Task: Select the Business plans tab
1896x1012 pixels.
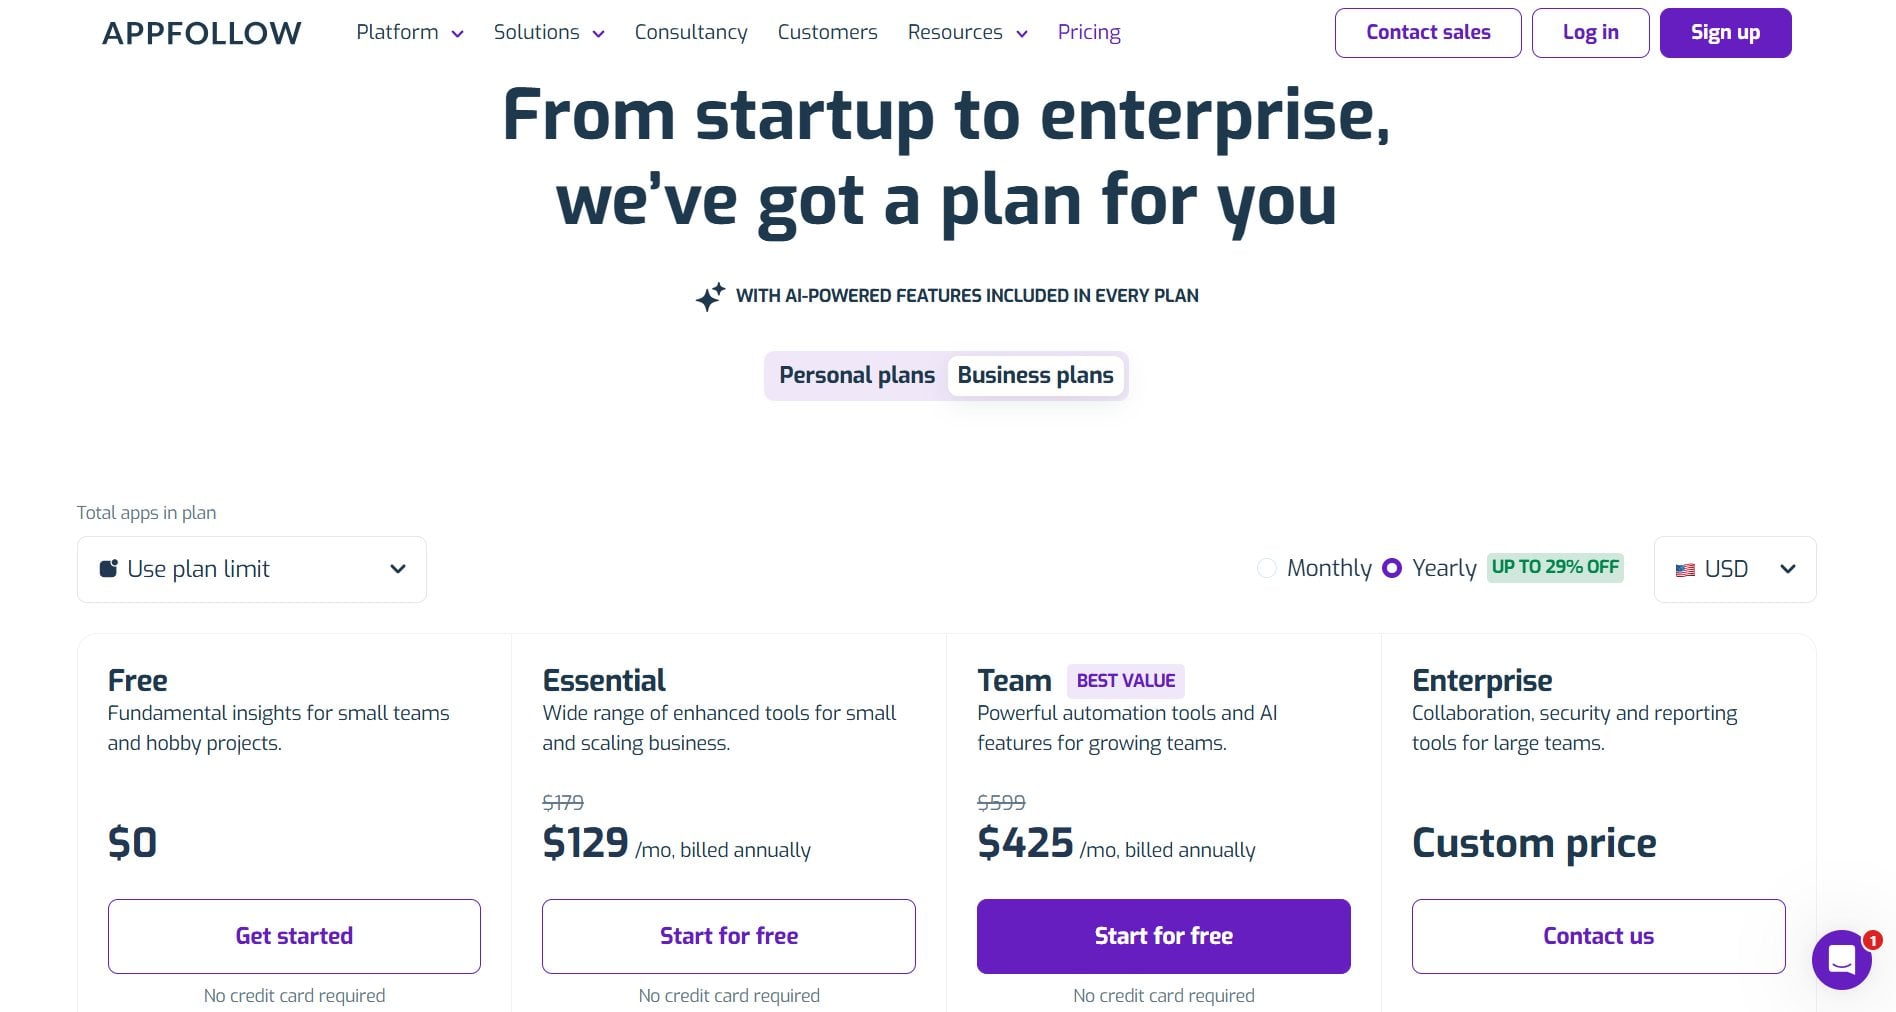Action: (1035, 375)
